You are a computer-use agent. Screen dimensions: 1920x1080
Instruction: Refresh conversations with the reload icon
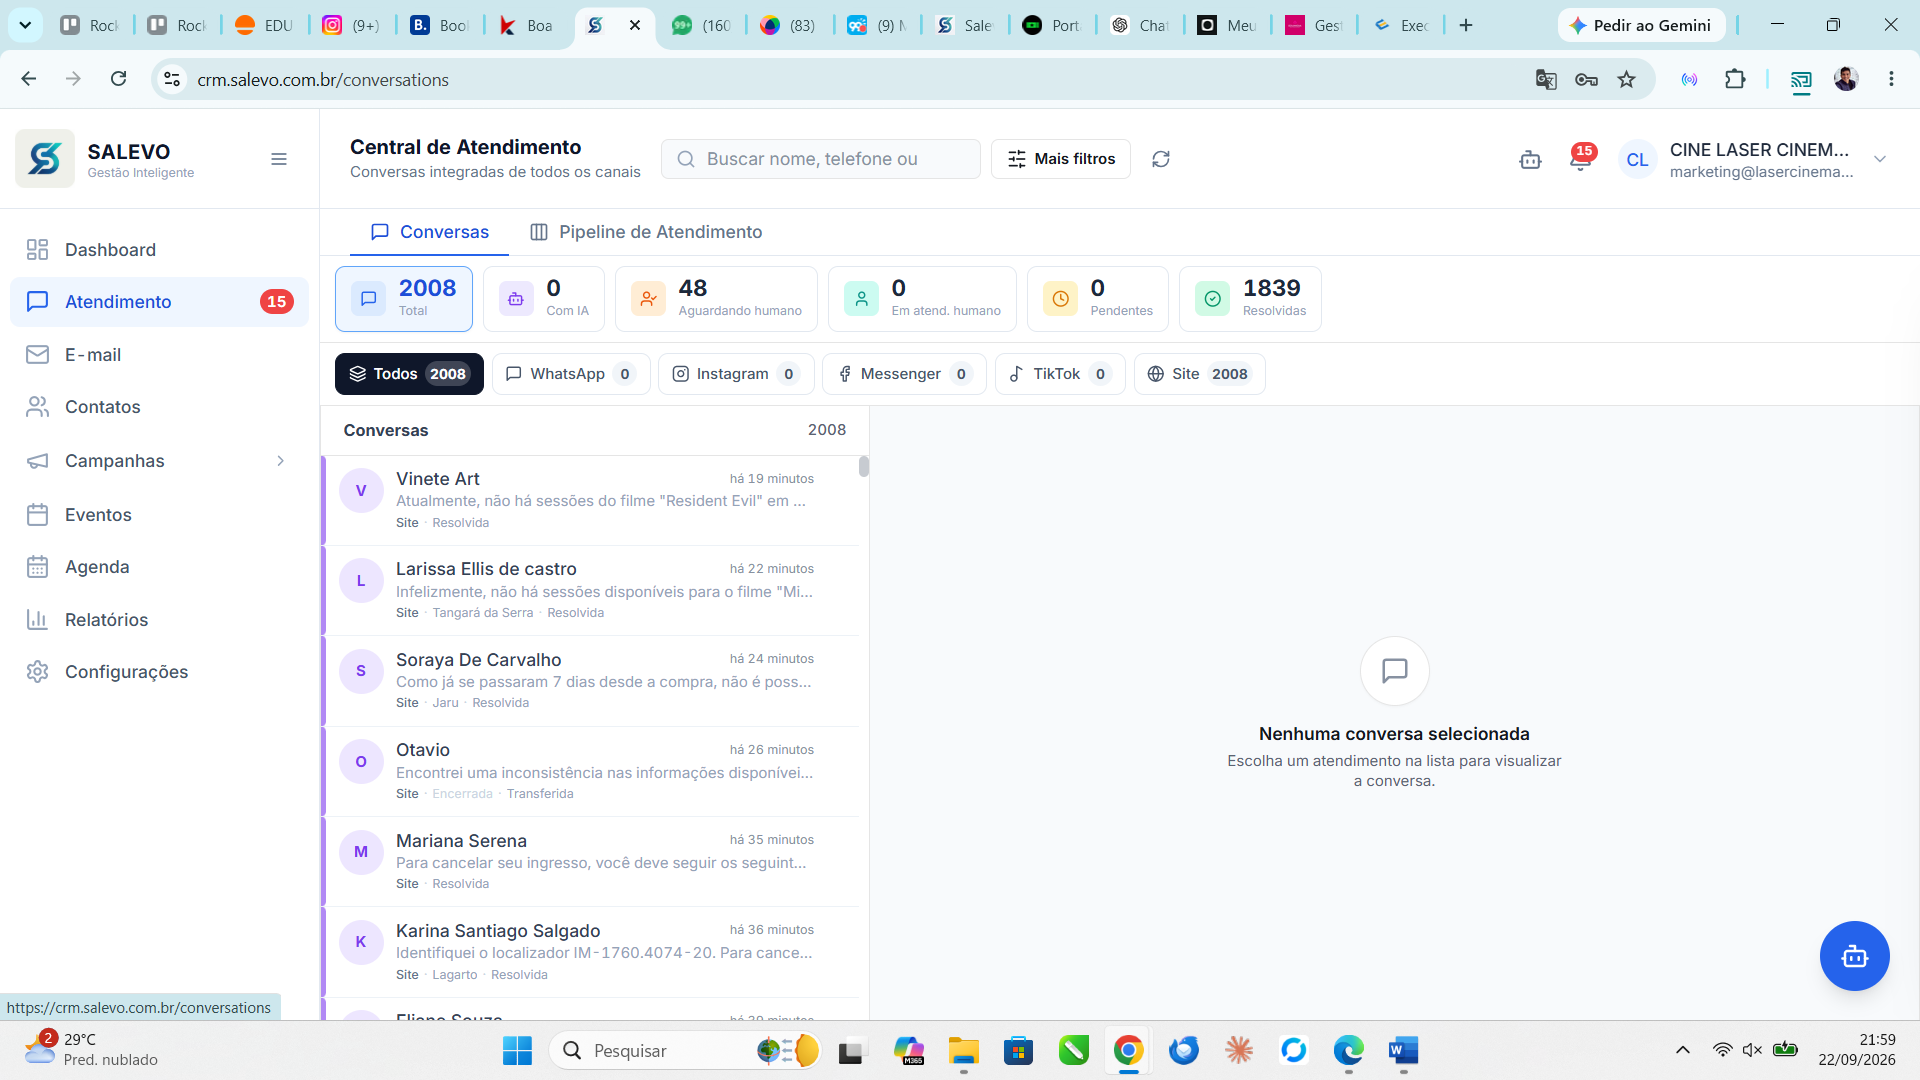(x=1161, y=159)
